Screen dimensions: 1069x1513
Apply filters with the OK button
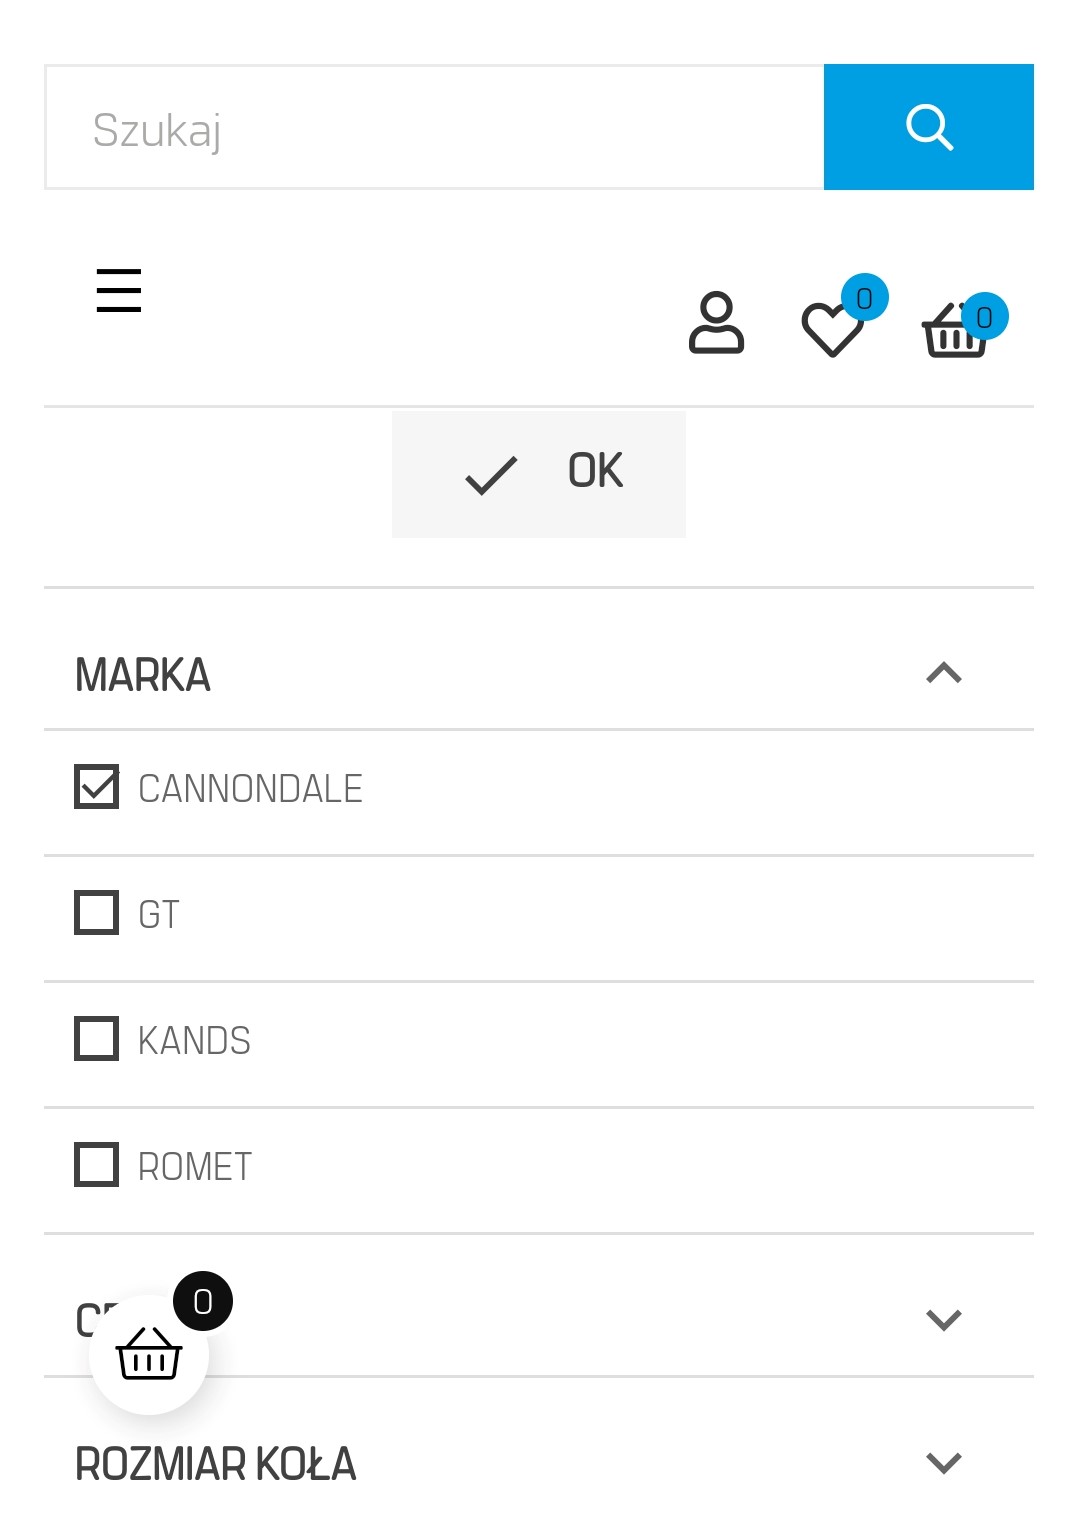(x=538, y=473)
